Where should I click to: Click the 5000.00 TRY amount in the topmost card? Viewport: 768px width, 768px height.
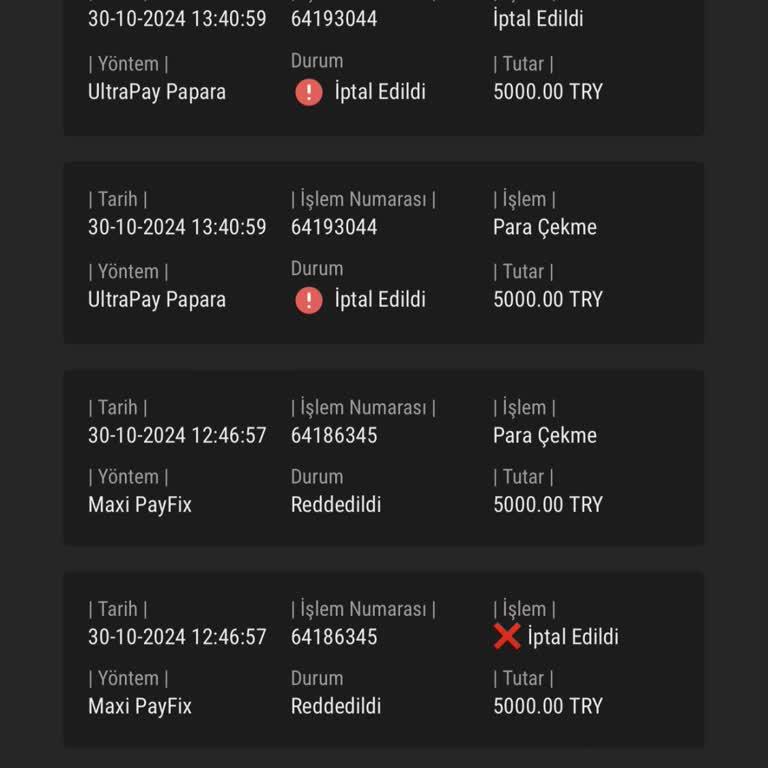548,92
